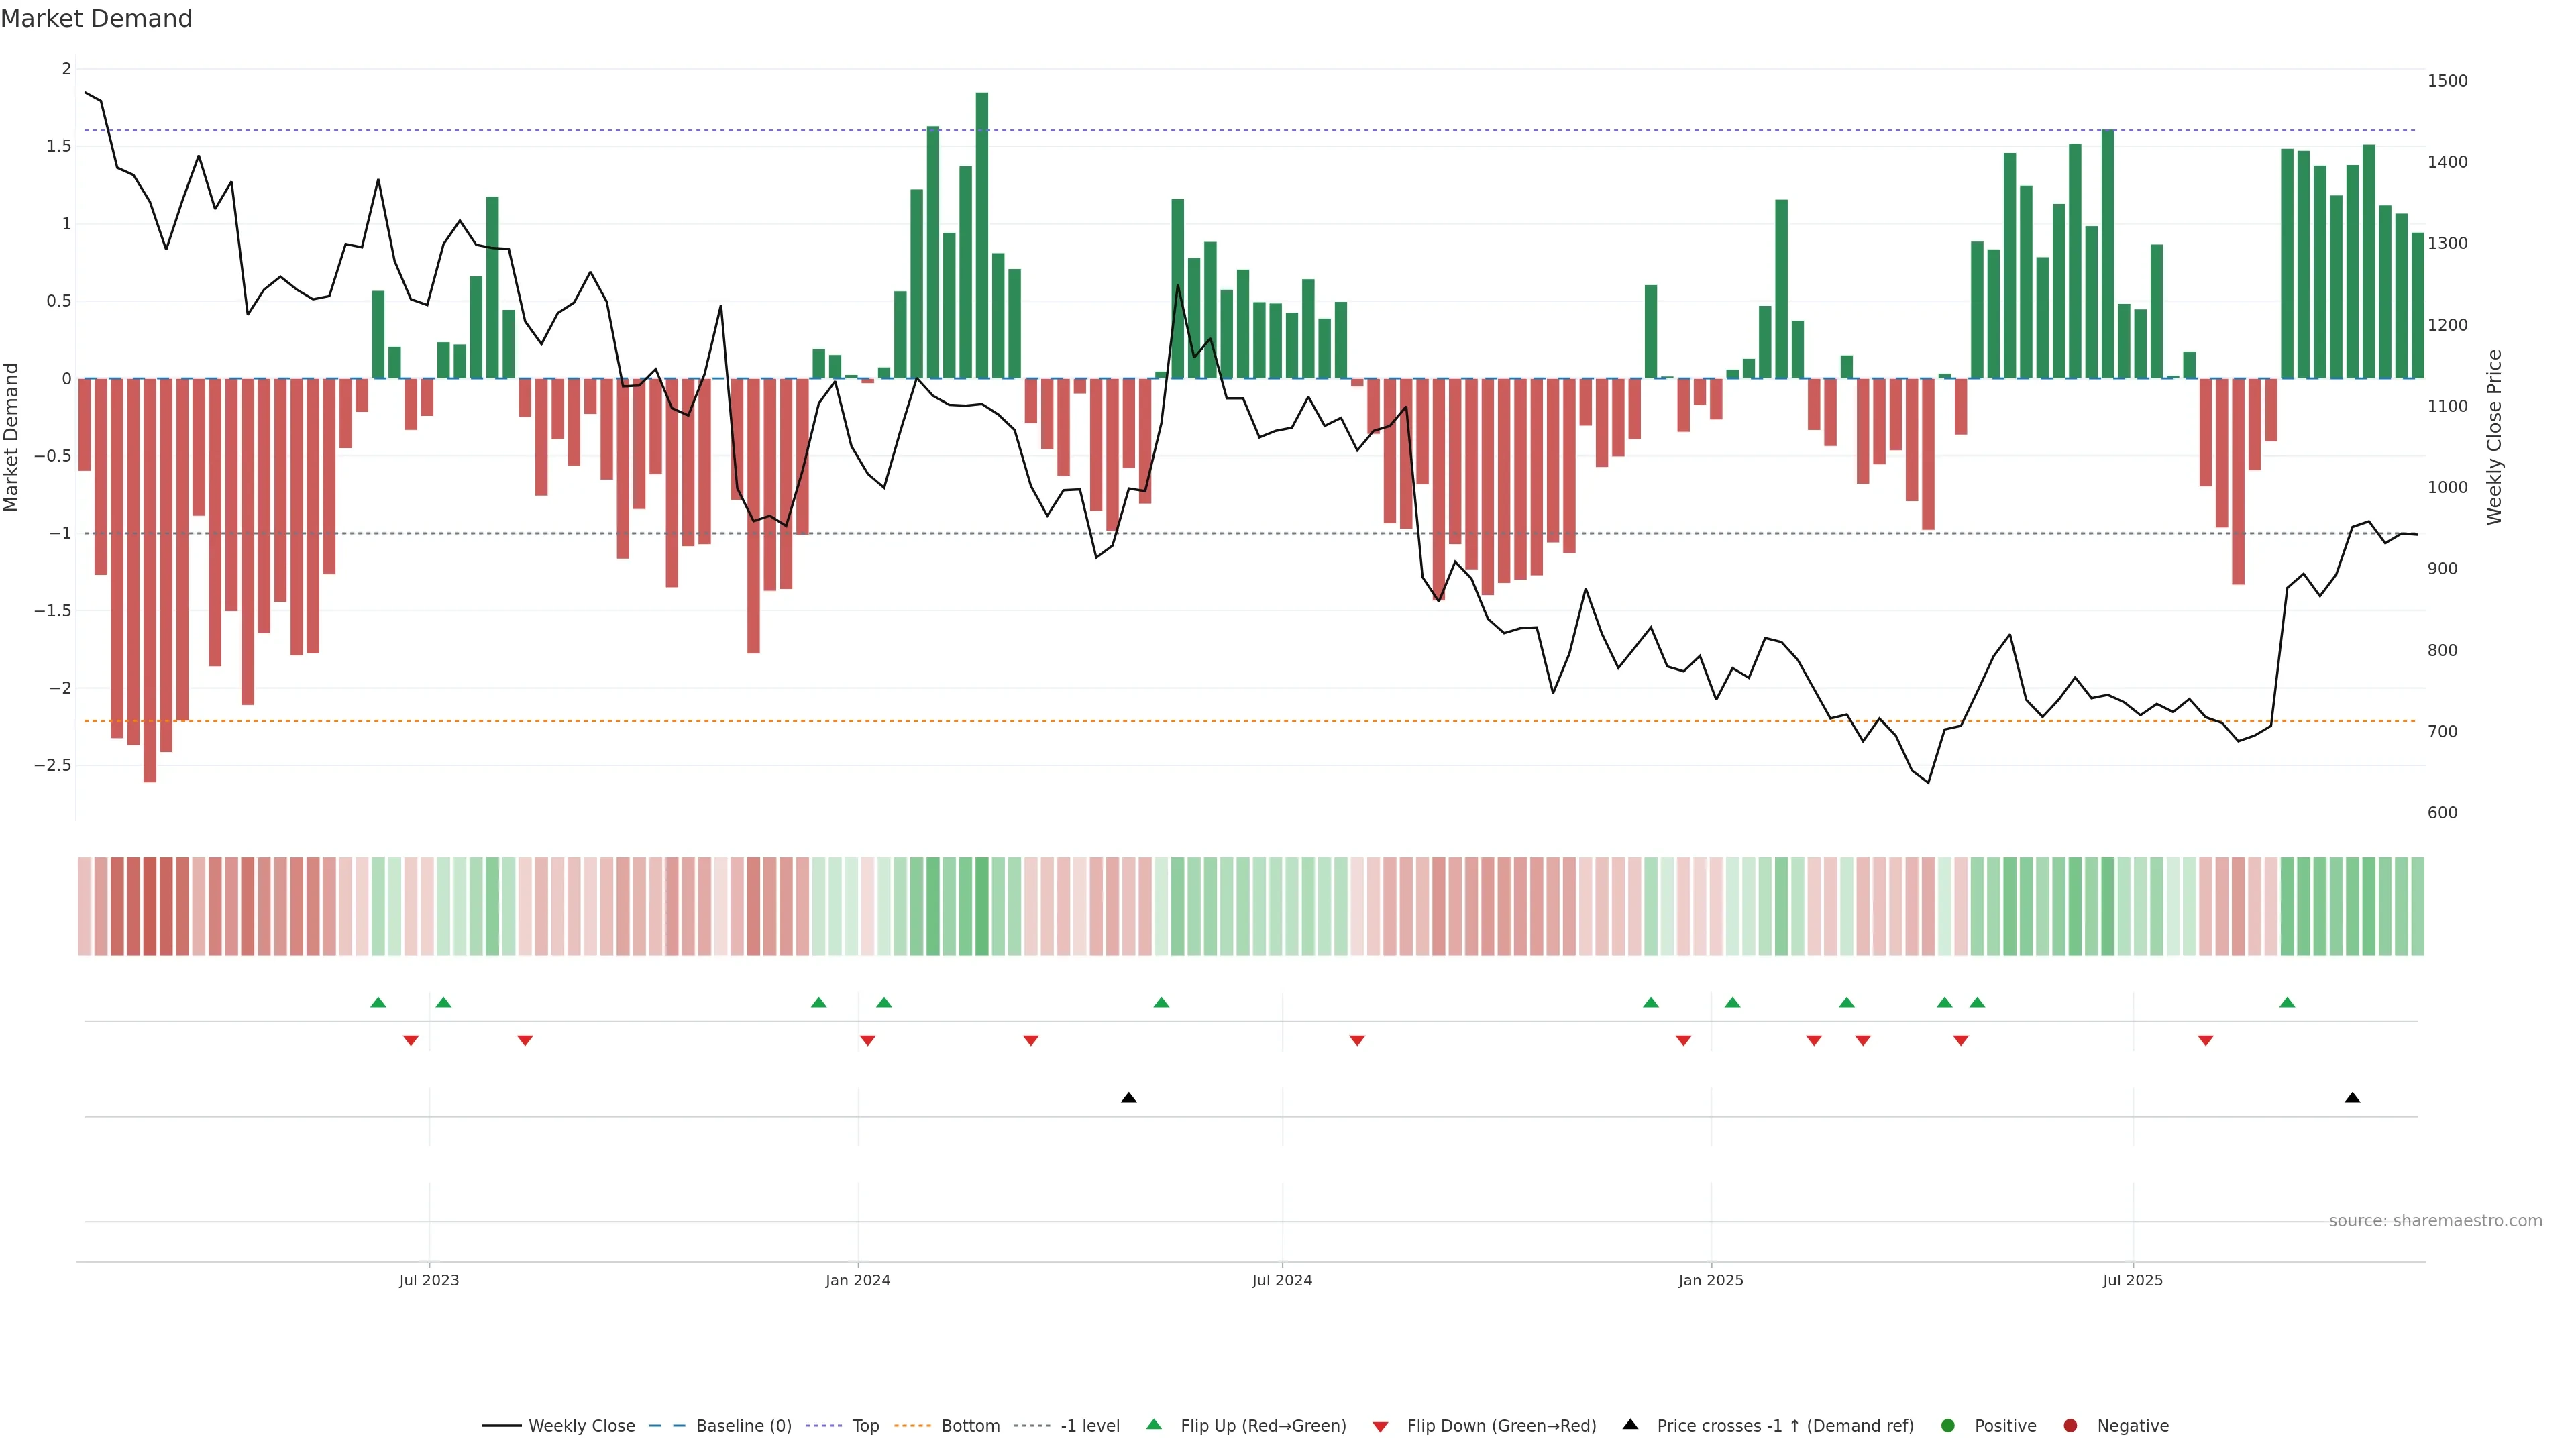Click the red Negative legend dot
The height and width of the screenshot is (1449, 2576).
pos(2070,1426)
